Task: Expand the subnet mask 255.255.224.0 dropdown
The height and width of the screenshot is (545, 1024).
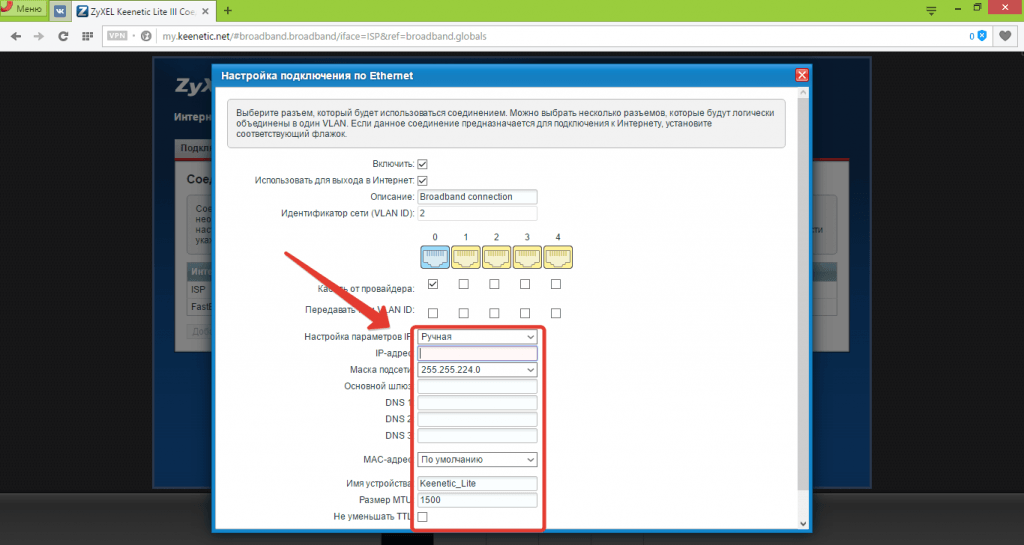Action: pos(477,370)
